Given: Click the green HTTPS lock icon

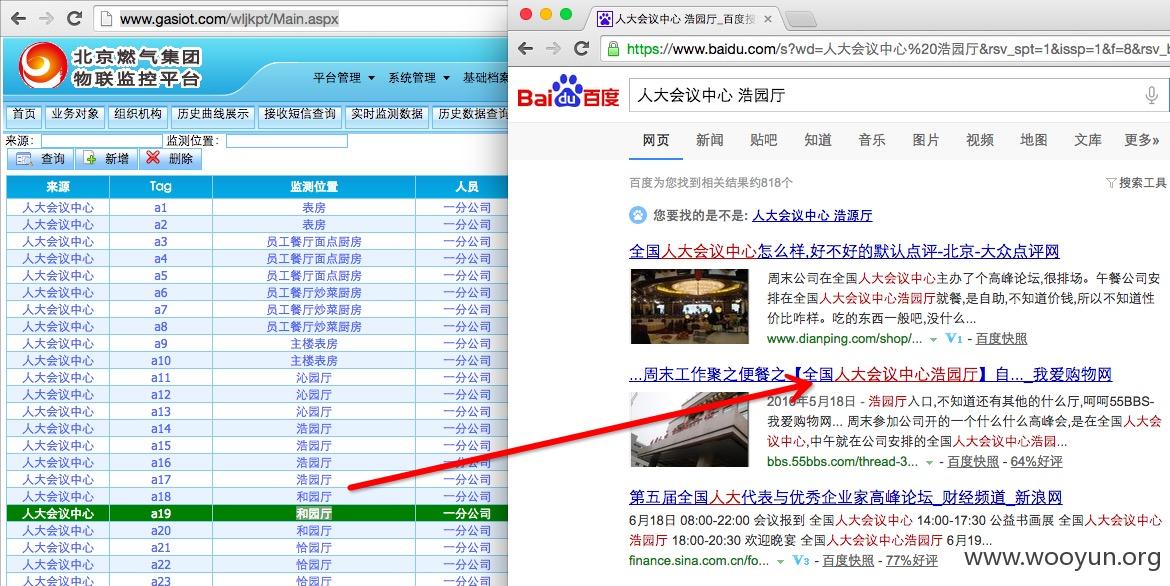Looking at the screenshot, I should pos(613,49).
